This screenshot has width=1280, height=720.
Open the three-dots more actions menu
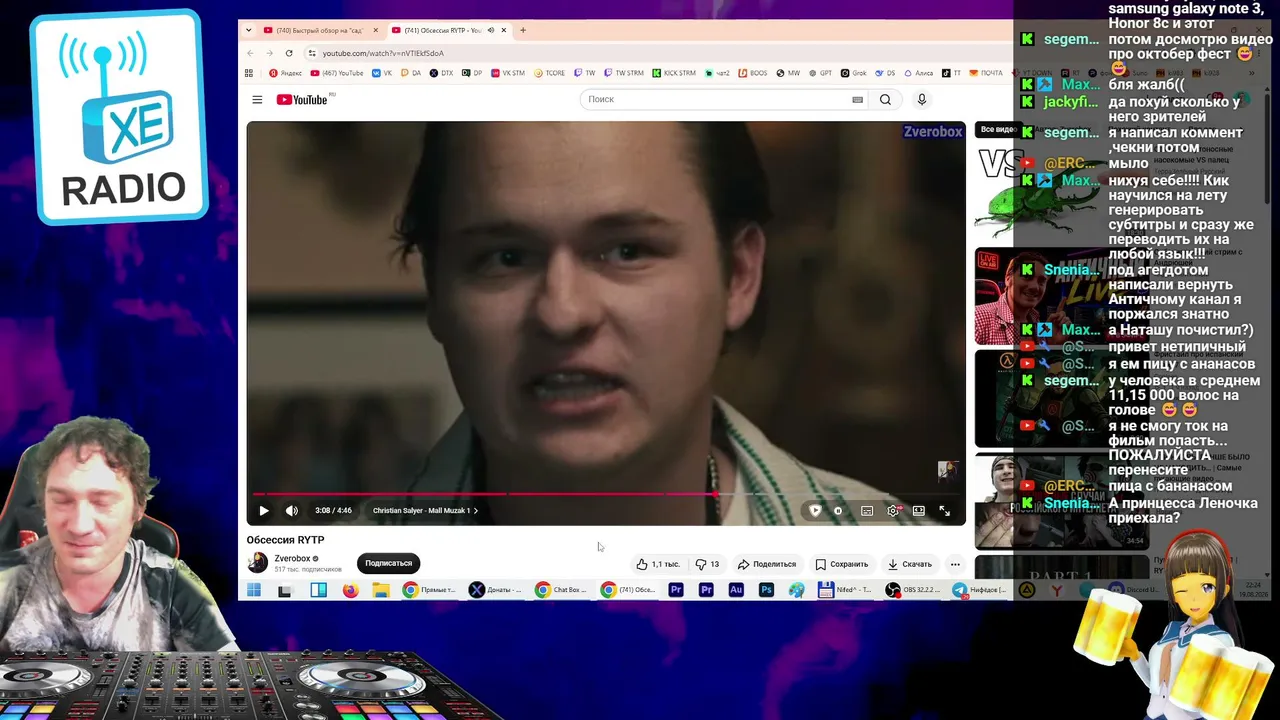pos(955,564)
